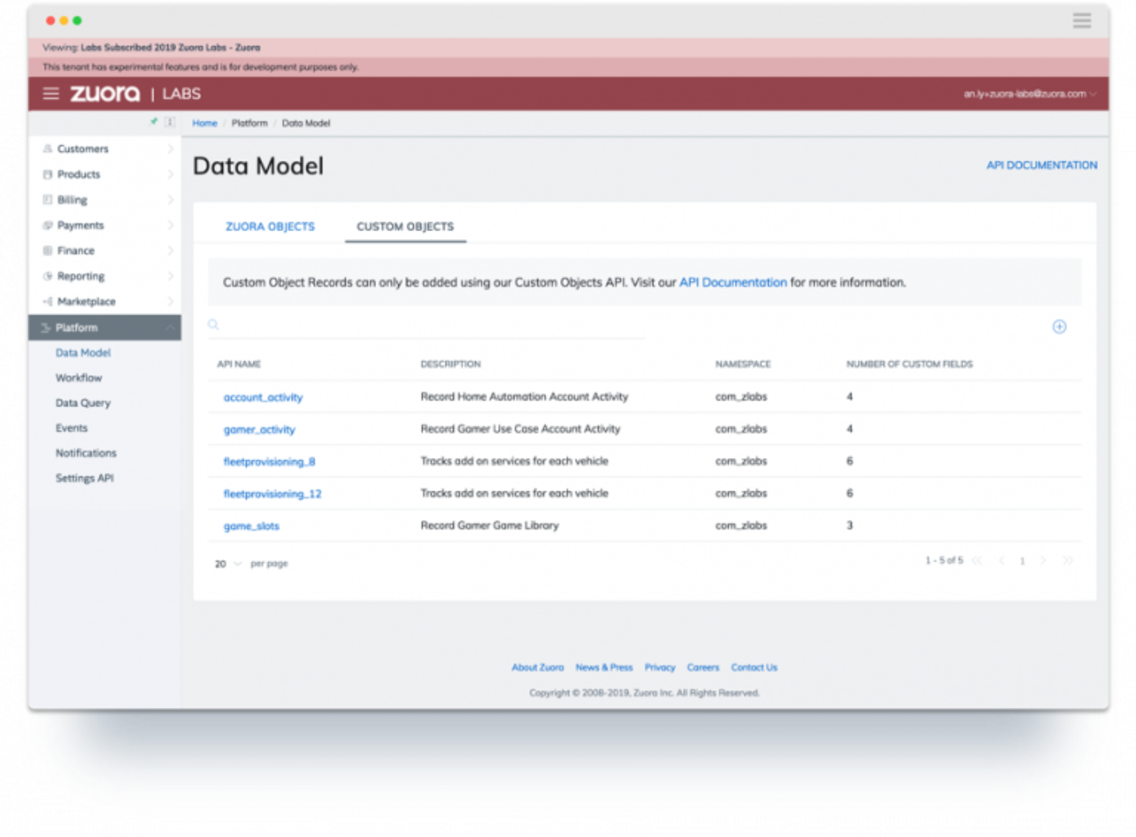Image resolution: width=1136 pixels, height=837 pixels.
Task: Click the Reporting icon in the sidebar
Action: [x=47, y=276]
